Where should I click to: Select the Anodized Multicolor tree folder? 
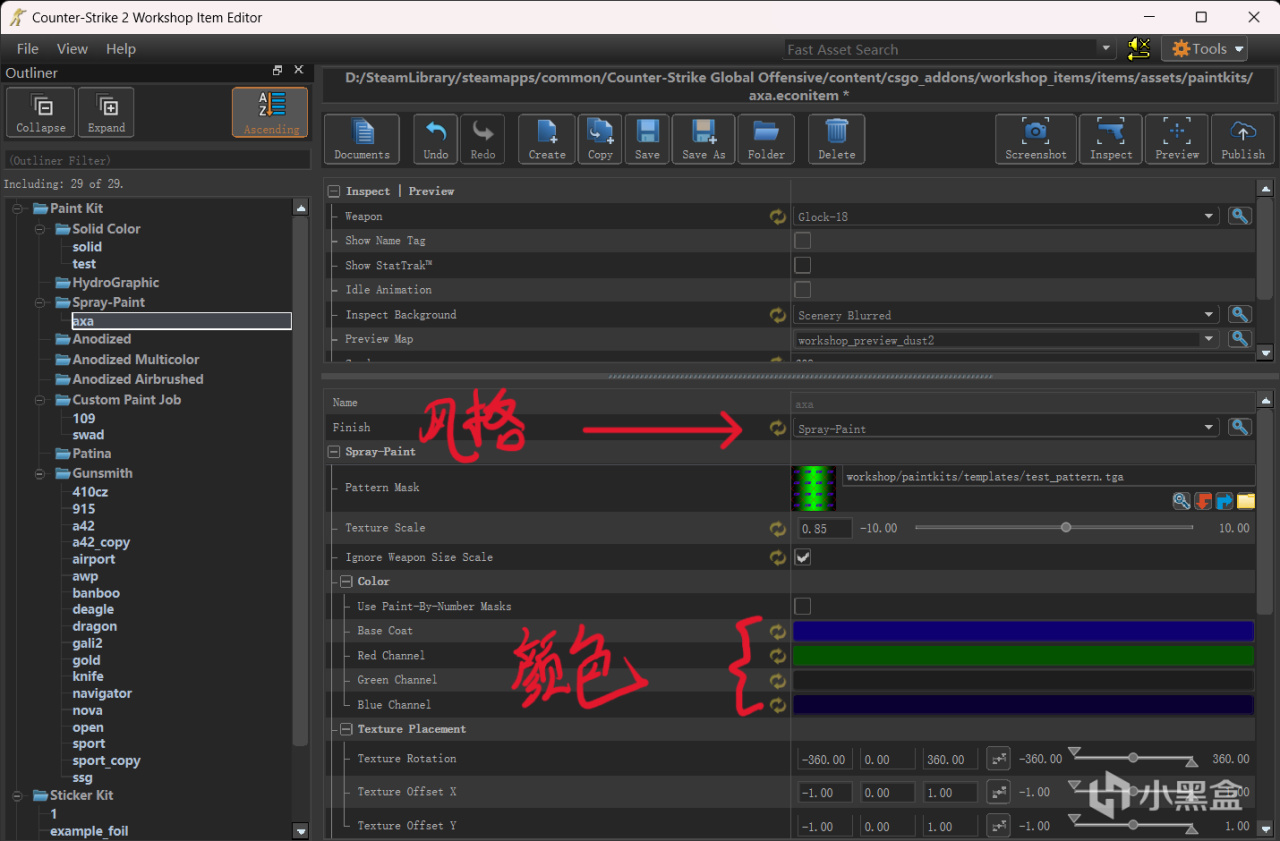point(135,359)
